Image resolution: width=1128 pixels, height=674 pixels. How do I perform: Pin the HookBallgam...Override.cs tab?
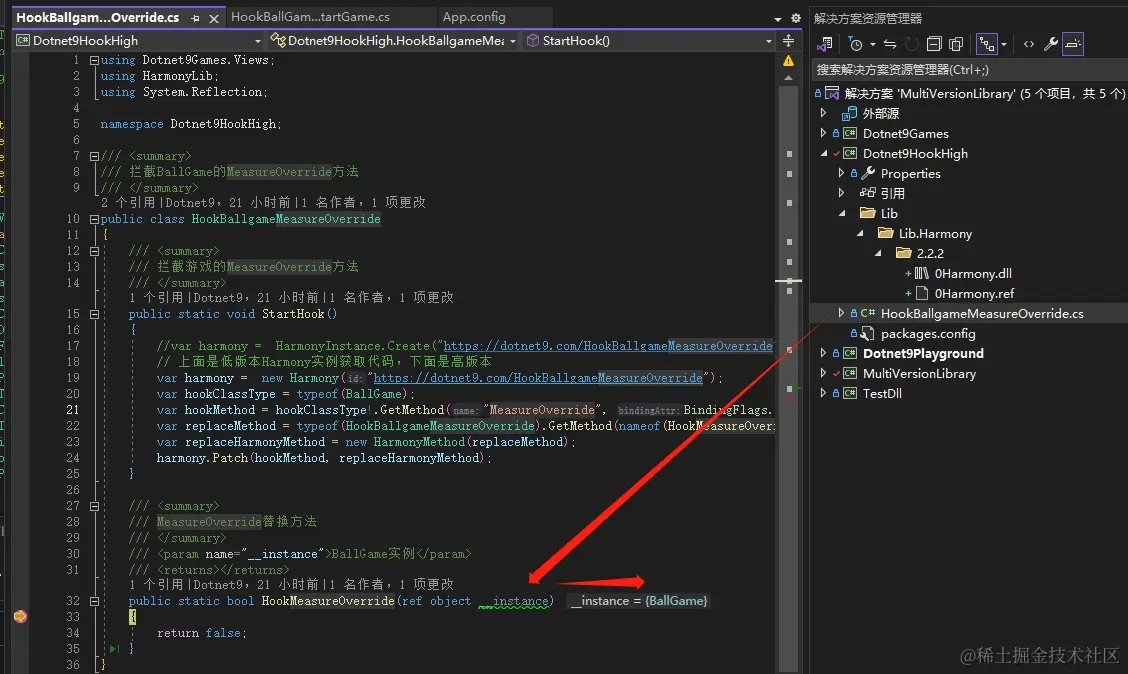(196, 19)
